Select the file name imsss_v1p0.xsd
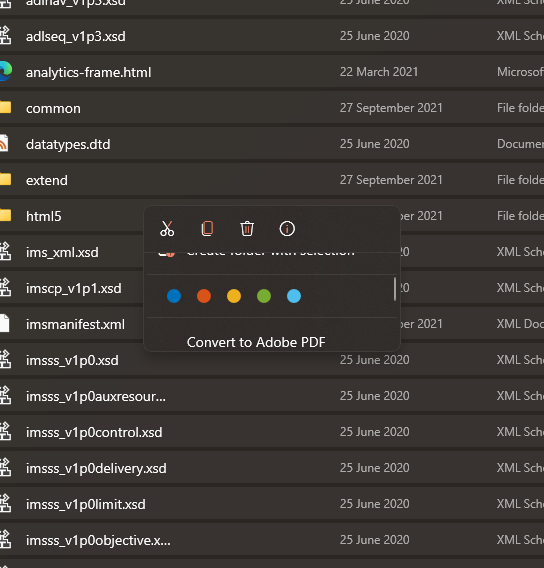The image size is (544, 568). tap(72, 361)
